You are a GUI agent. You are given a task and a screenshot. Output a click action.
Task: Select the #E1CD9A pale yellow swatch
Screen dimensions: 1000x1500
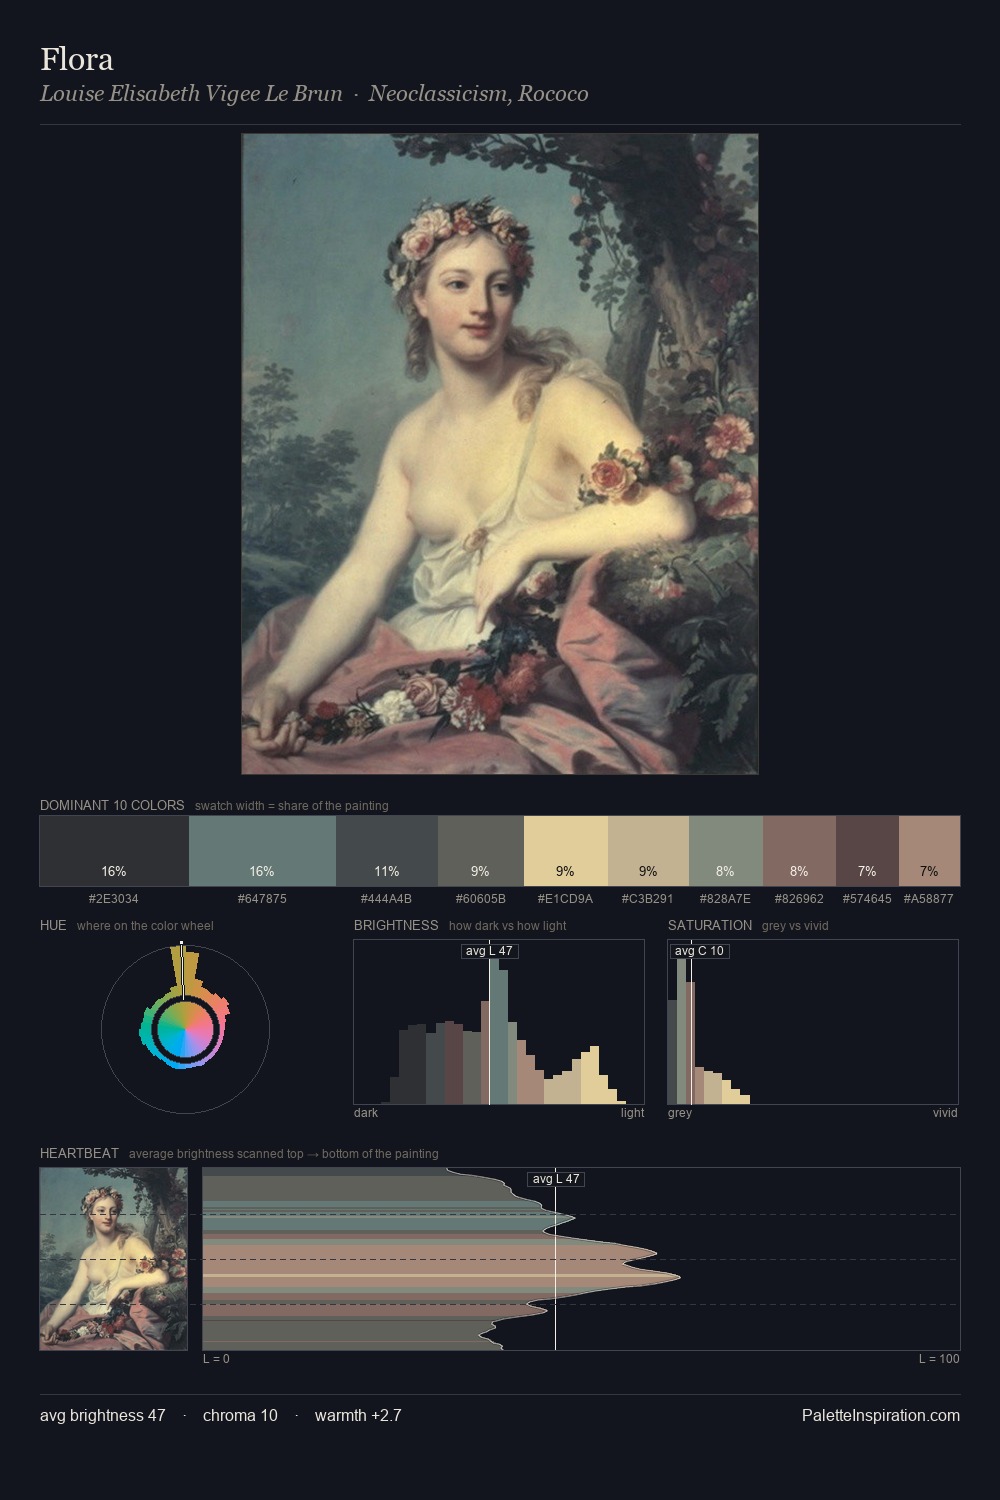tap(566, 851)
